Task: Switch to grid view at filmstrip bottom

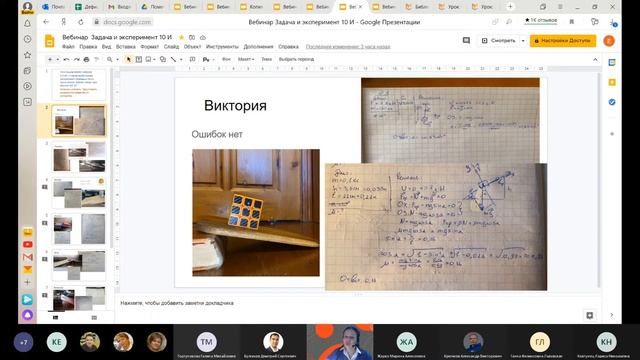Action: pos(94,318)
